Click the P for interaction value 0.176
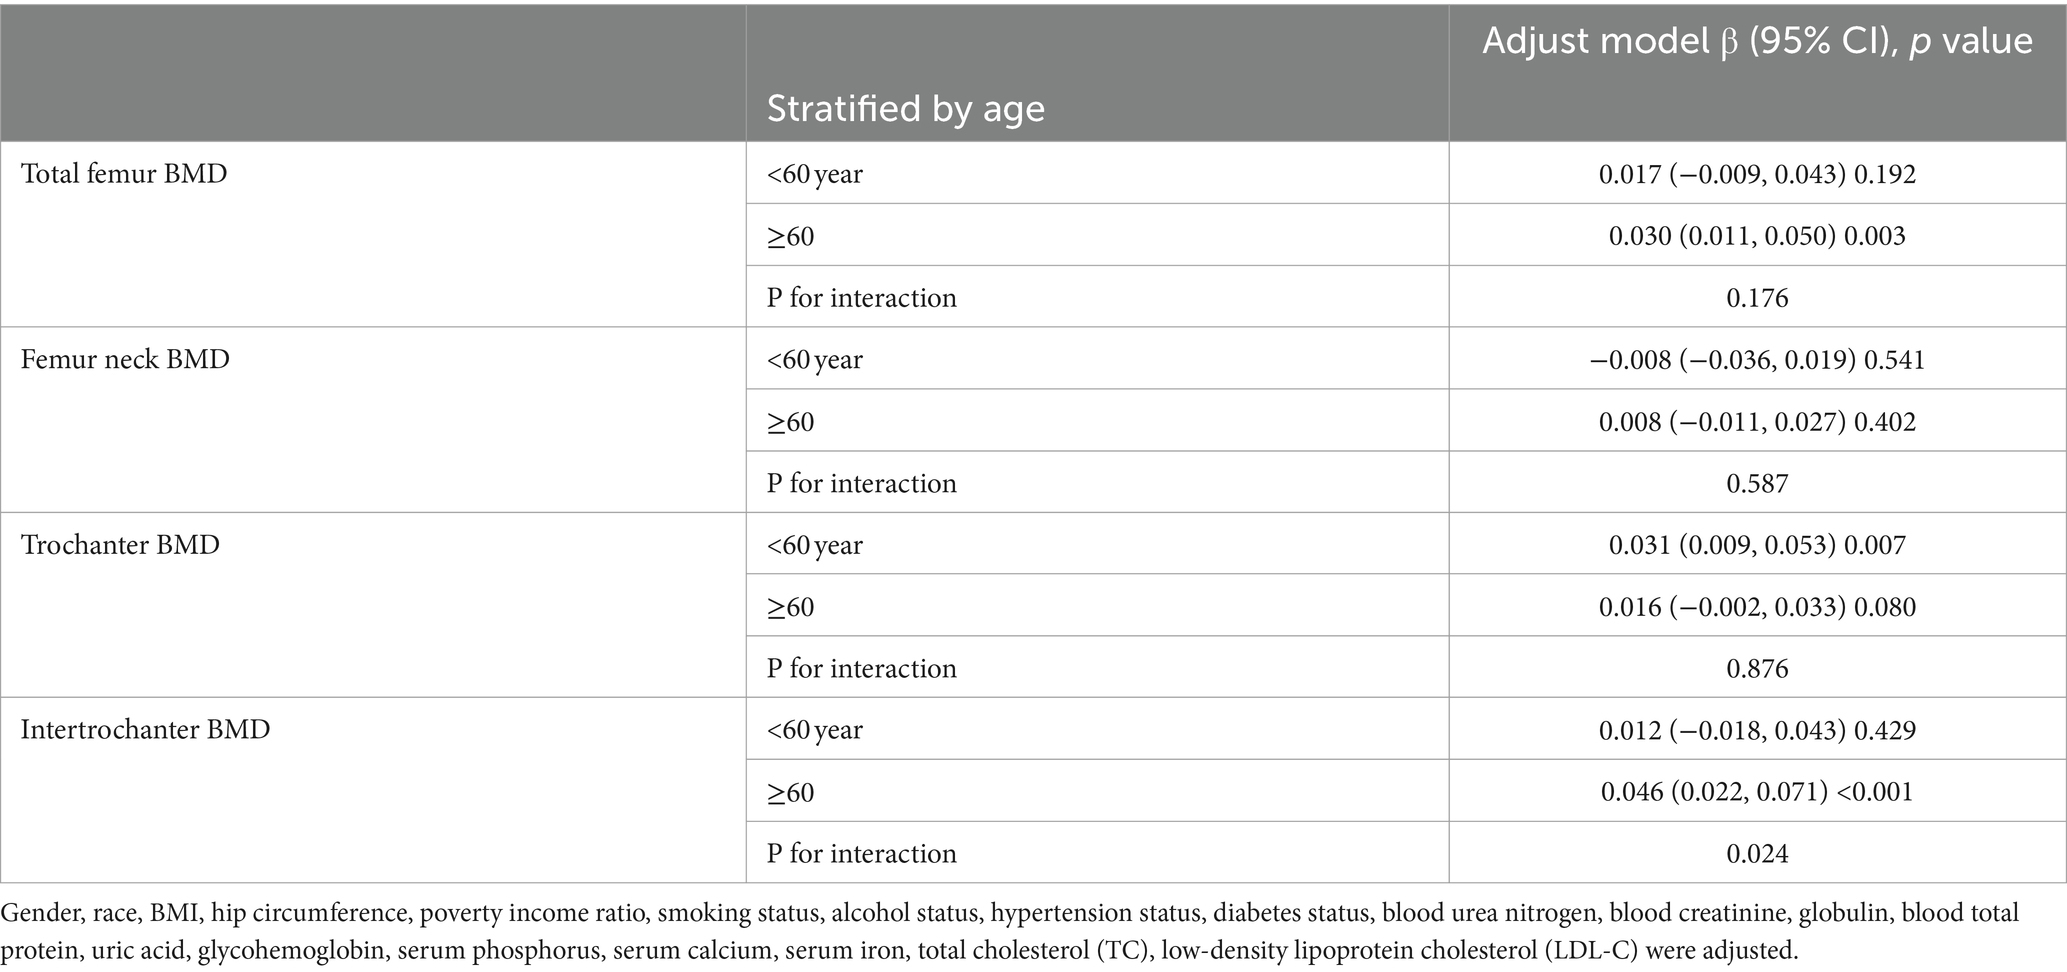Viewport: 2067px width, 972px height. [x=1757, y=298]
